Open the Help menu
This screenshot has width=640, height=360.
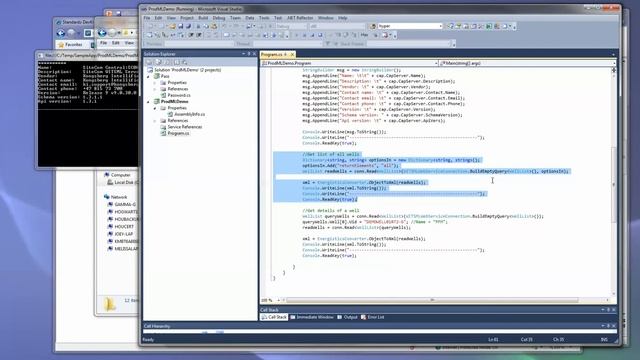342,18
